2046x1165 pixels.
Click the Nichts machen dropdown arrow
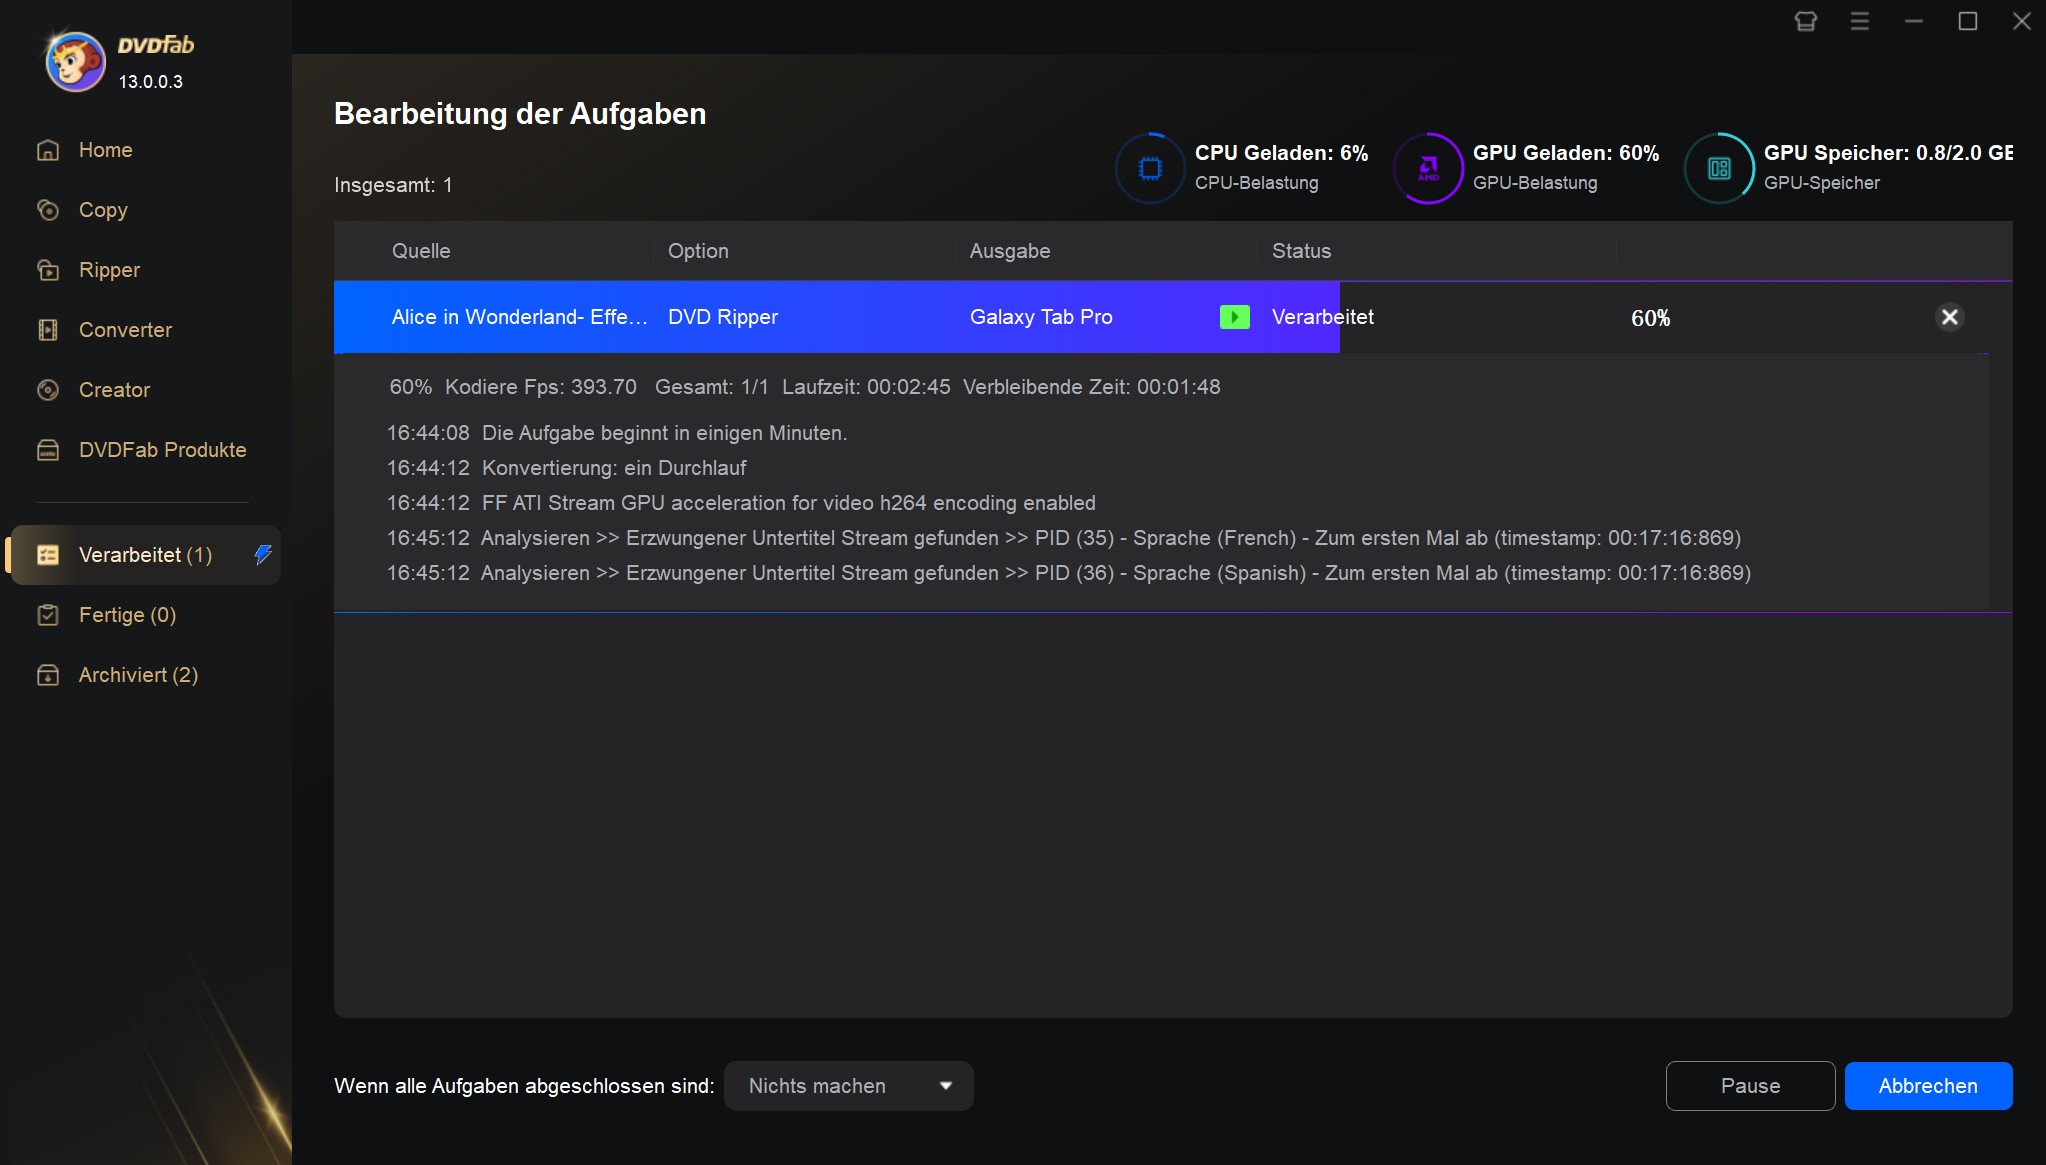coord(947,1085)
